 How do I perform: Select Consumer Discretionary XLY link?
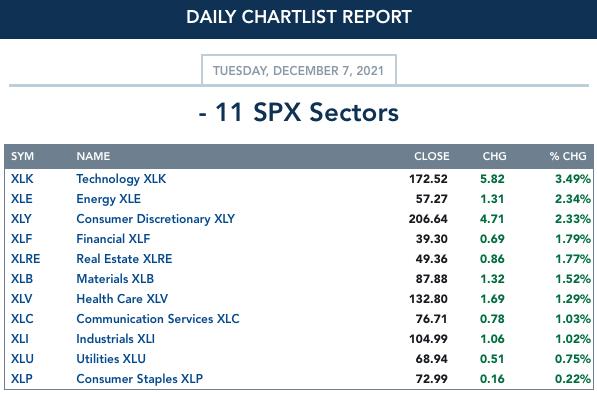tap(155, 219)
